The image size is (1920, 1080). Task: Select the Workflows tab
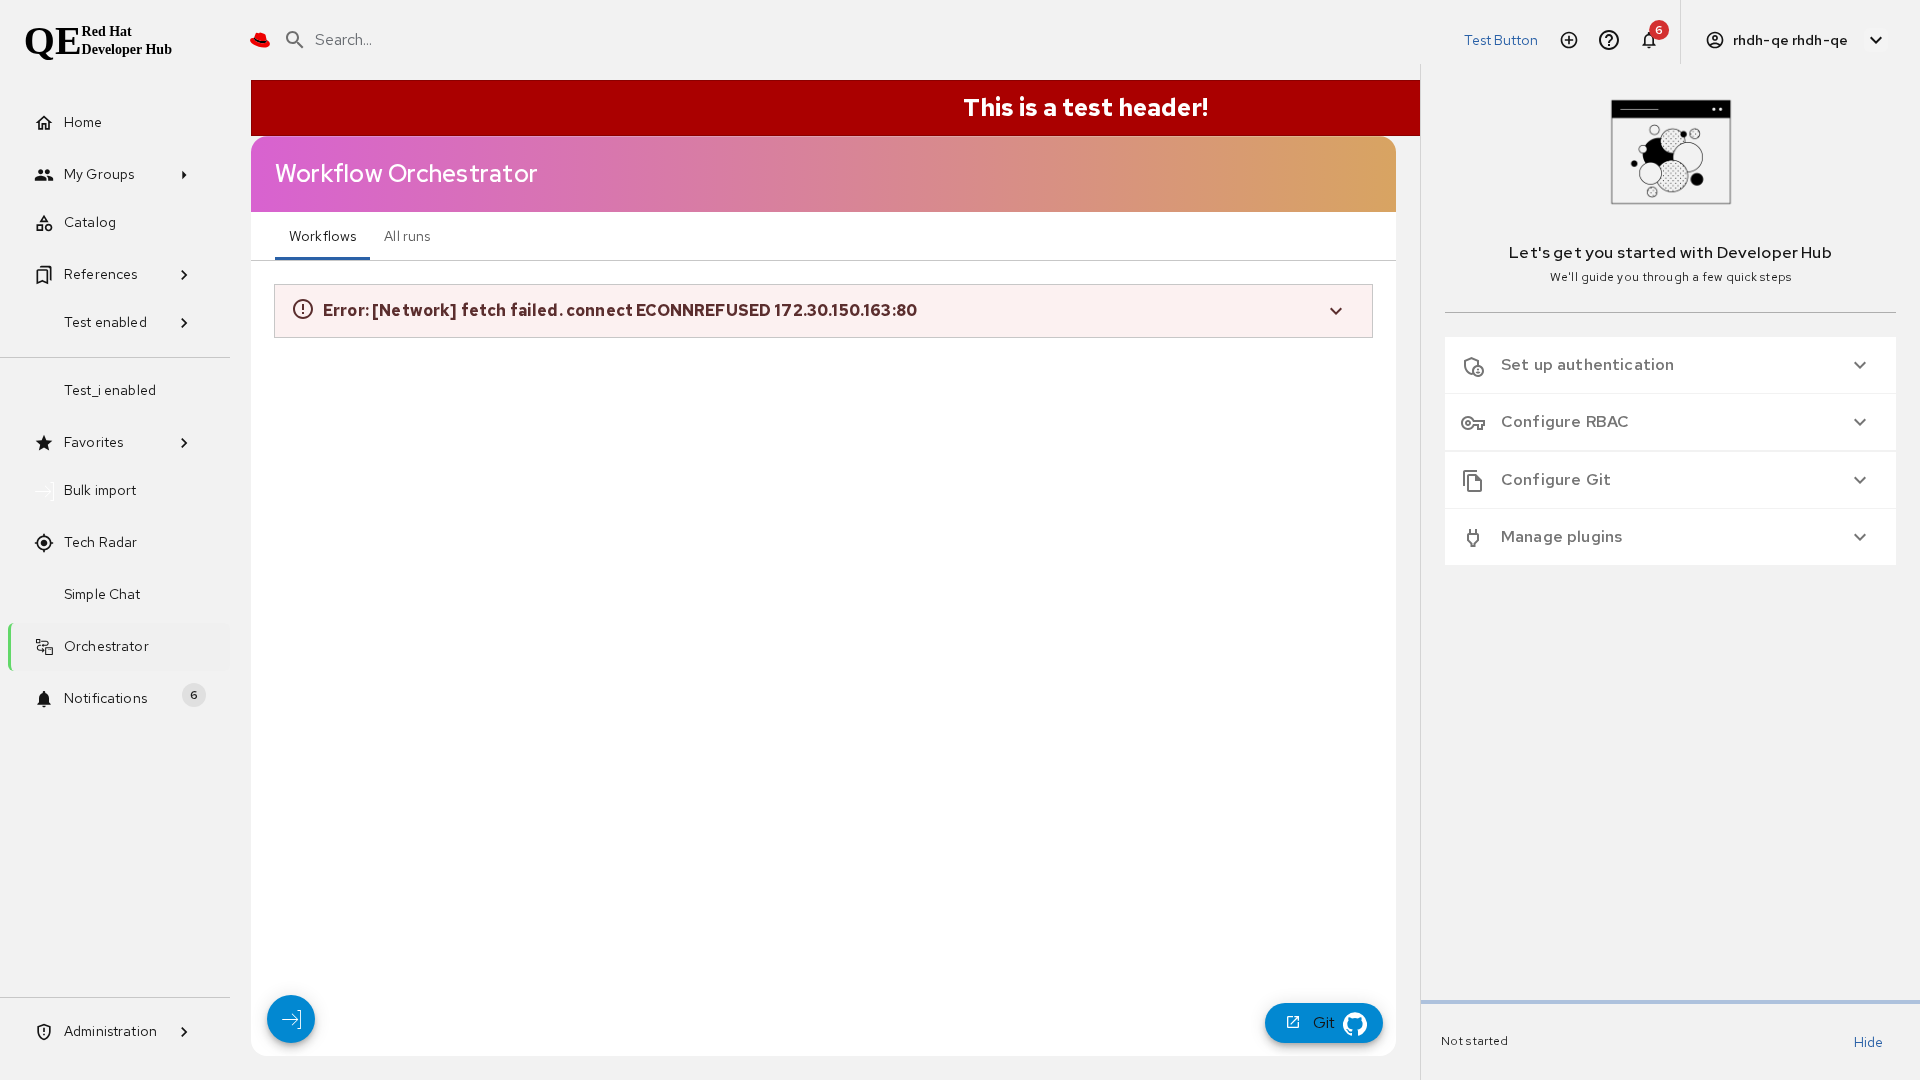click(x=322, y=237)
